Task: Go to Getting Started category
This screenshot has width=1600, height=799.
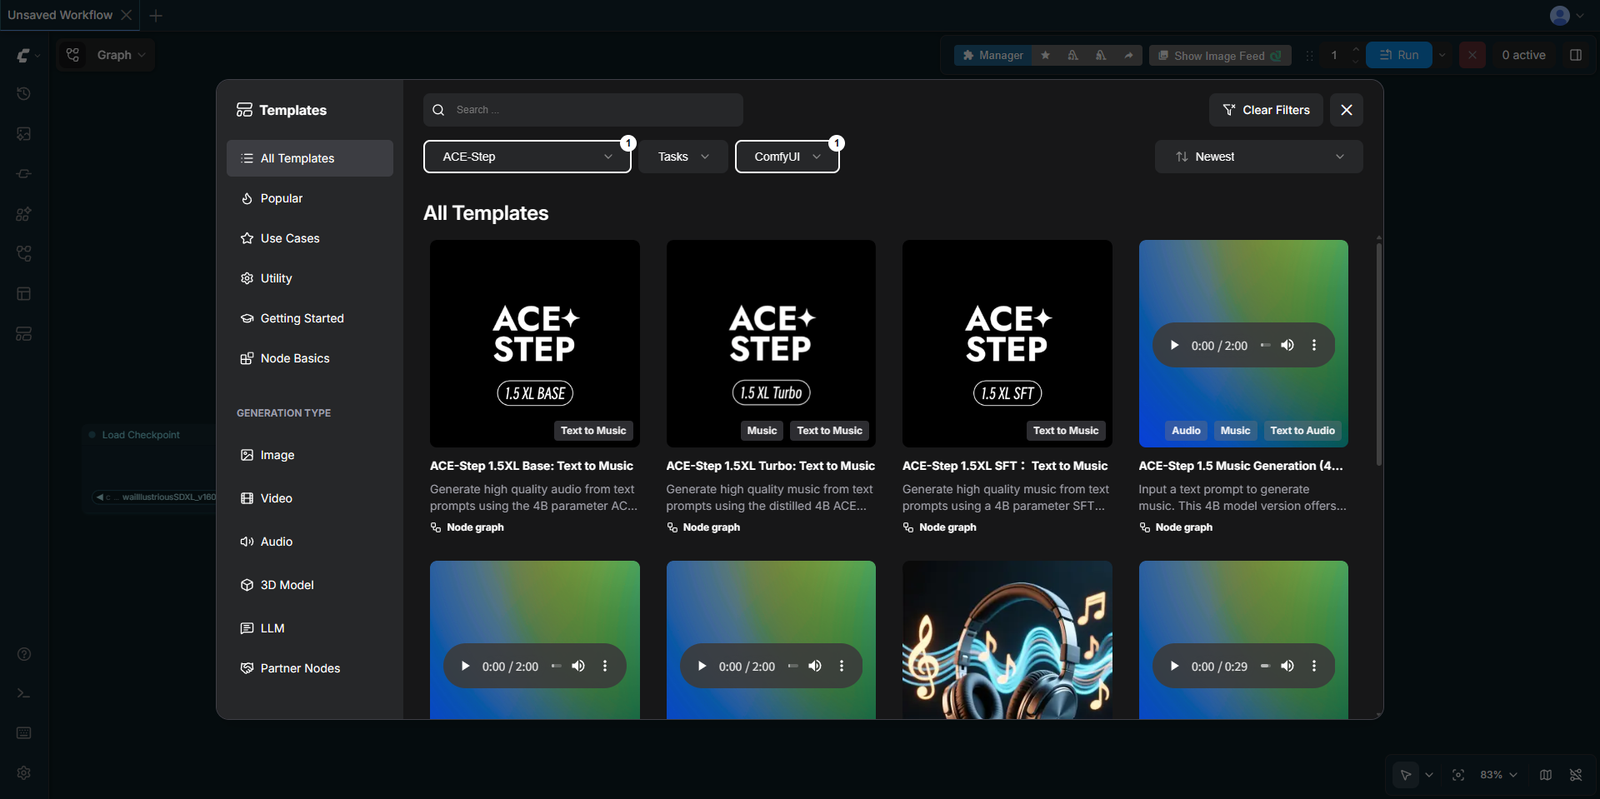Action: pos(310,318)
